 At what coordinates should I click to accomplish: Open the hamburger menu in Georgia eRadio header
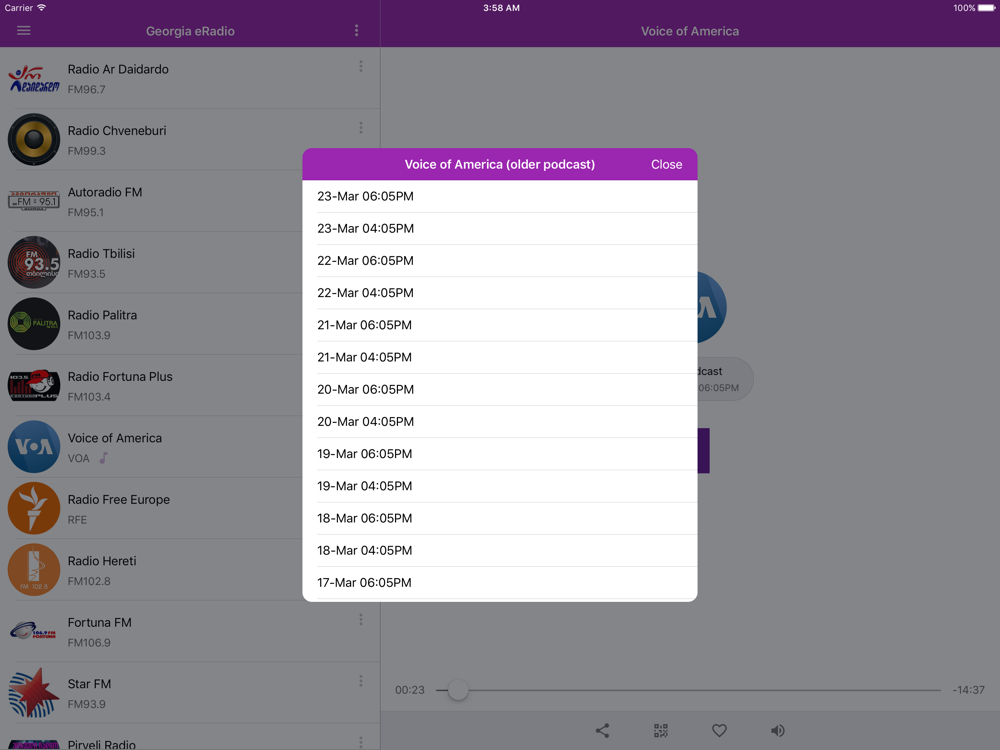tap(24, 31)
